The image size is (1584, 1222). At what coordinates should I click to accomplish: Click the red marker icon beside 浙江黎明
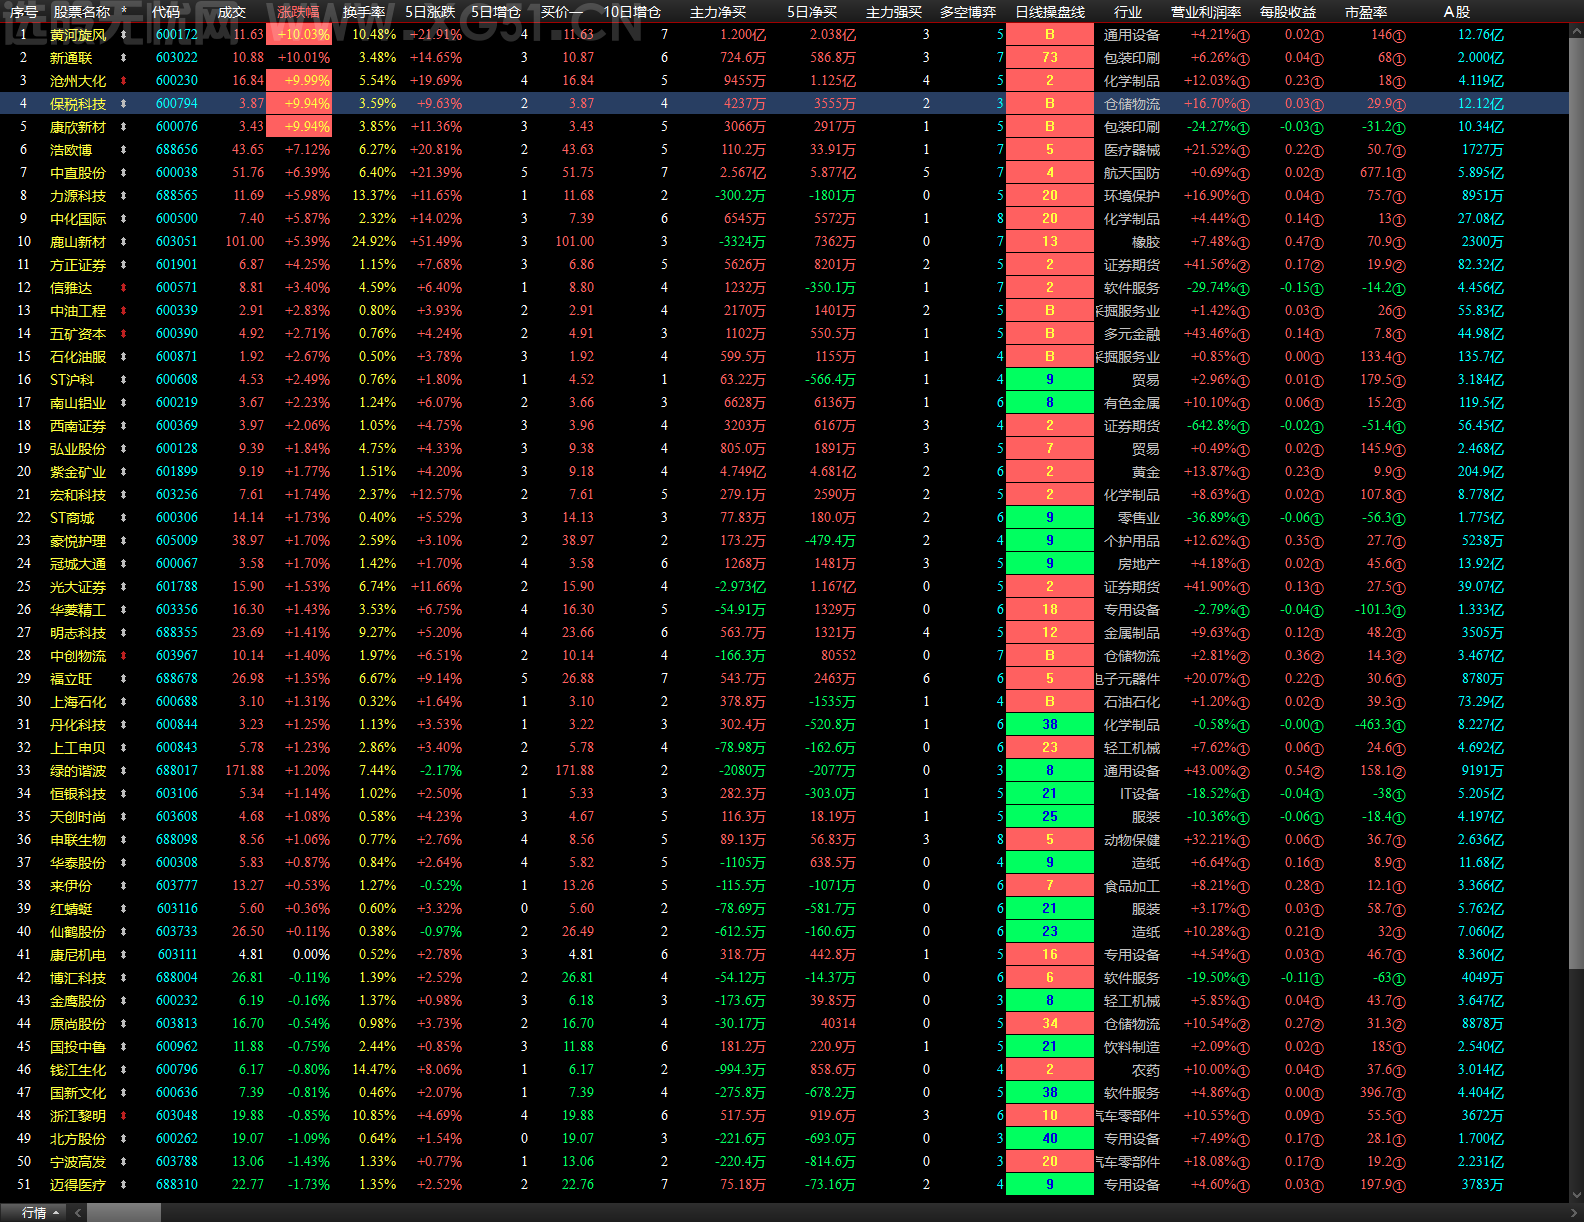coord(124,1116)
